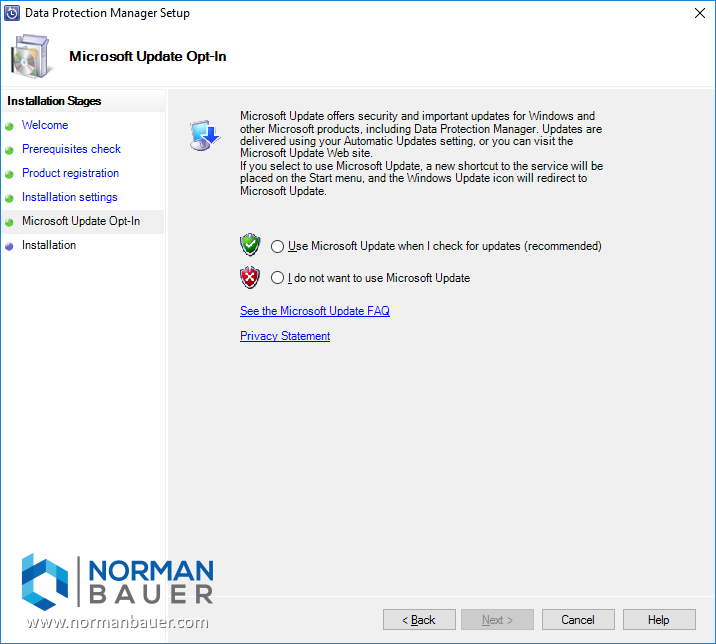Screen dimensions: 716x644
Task: Click the disabled Next button
Action: [x=497, y=620]
